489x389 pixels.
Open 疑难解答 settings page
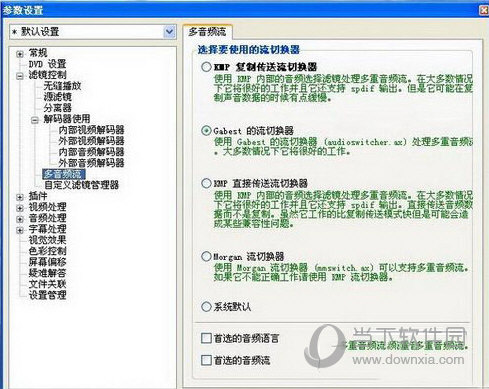(47, 273)
